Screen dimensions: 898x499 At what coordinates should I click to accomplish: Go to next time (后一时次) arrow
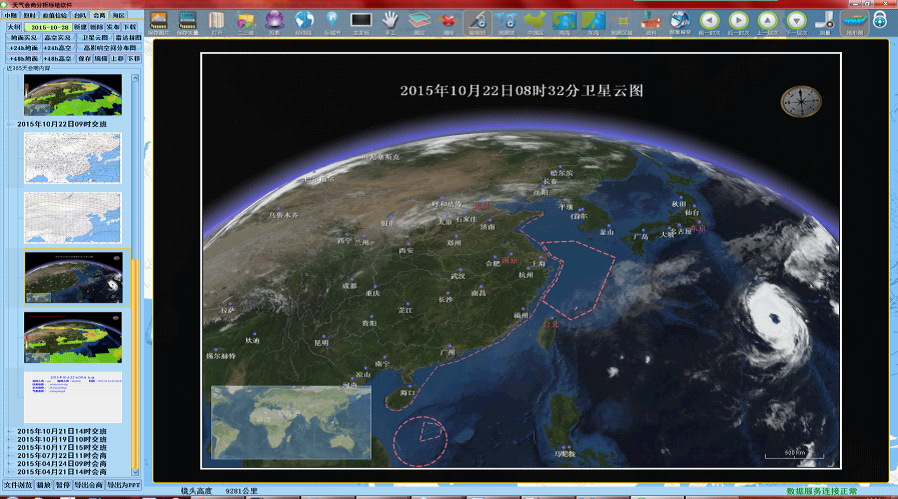pyautogui.click(x=738, y=23)
